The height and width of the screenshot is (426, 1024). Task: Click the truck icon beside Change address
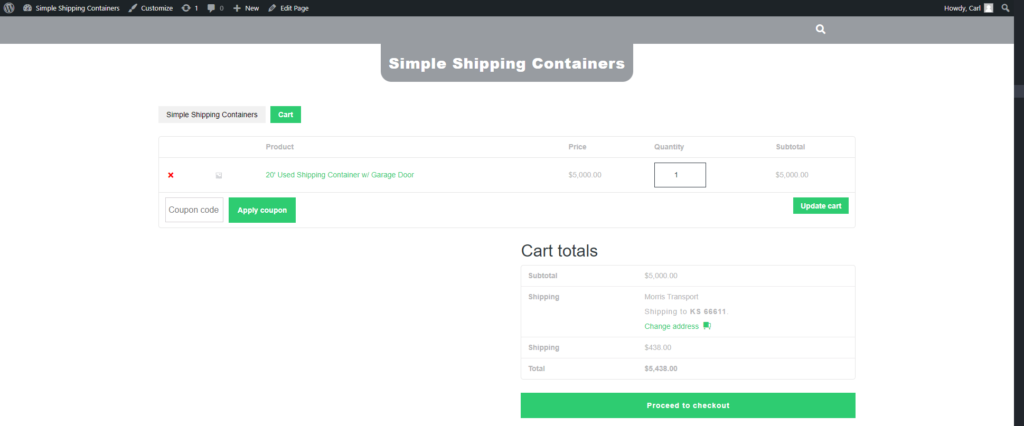click(x=707, y=326)
